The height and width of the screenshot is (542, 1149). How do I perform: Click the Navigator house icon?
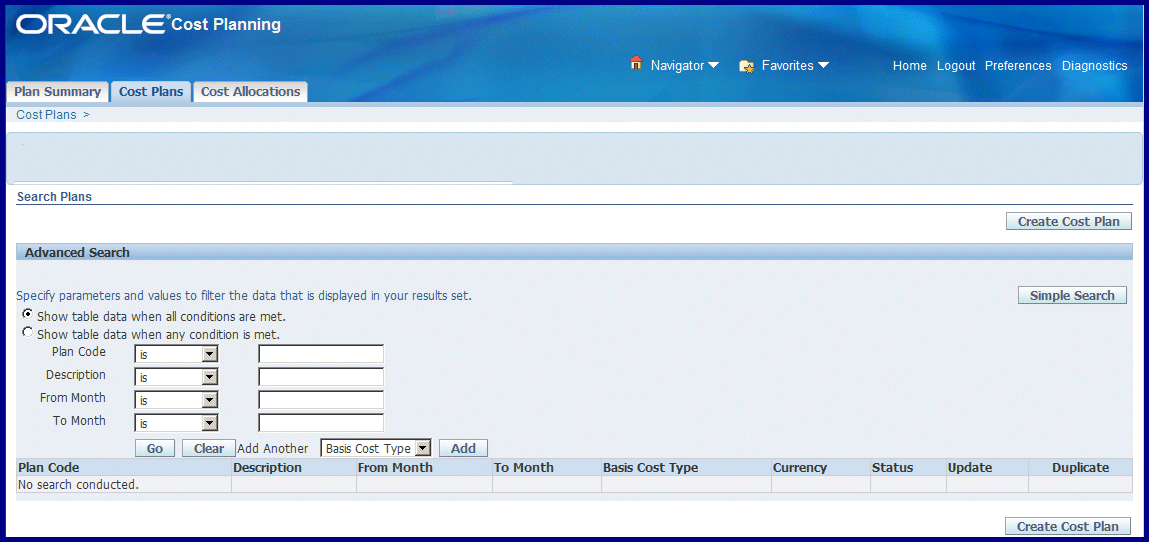635,64
